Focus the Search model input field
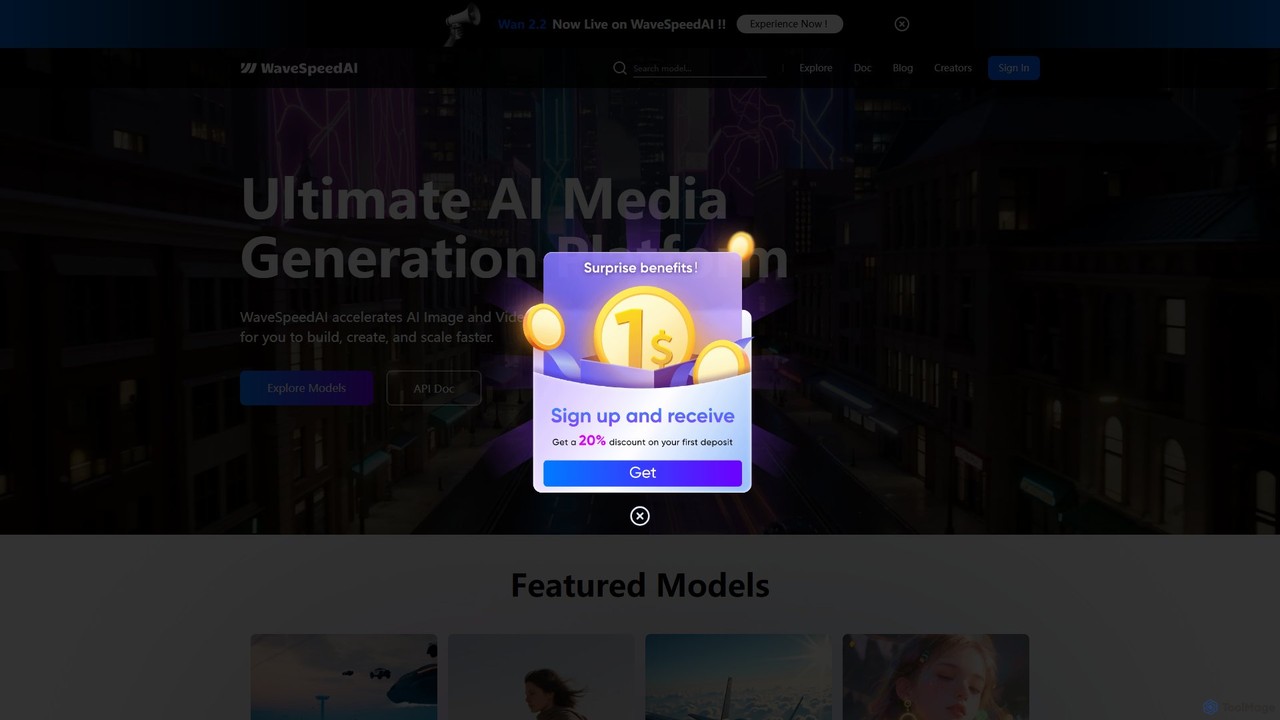The image size is (1280, 720). [x=699, y=68]
